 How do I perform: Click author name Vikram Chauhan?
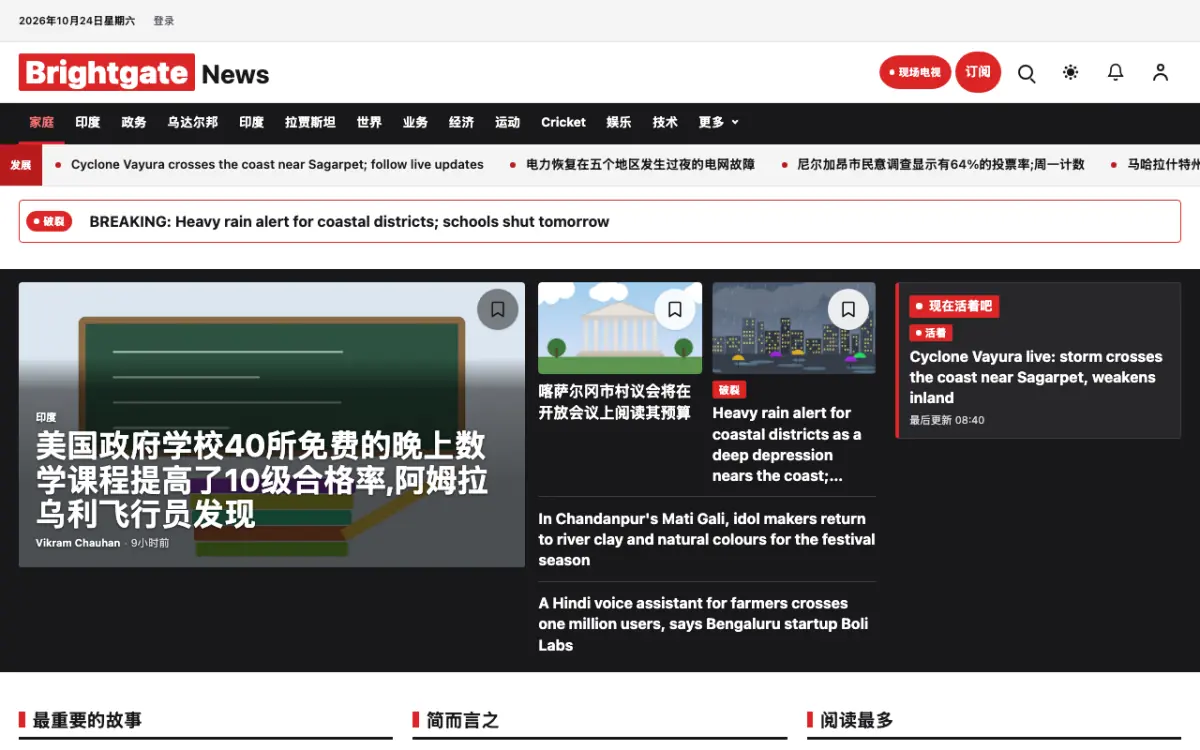tap(78, 543)
